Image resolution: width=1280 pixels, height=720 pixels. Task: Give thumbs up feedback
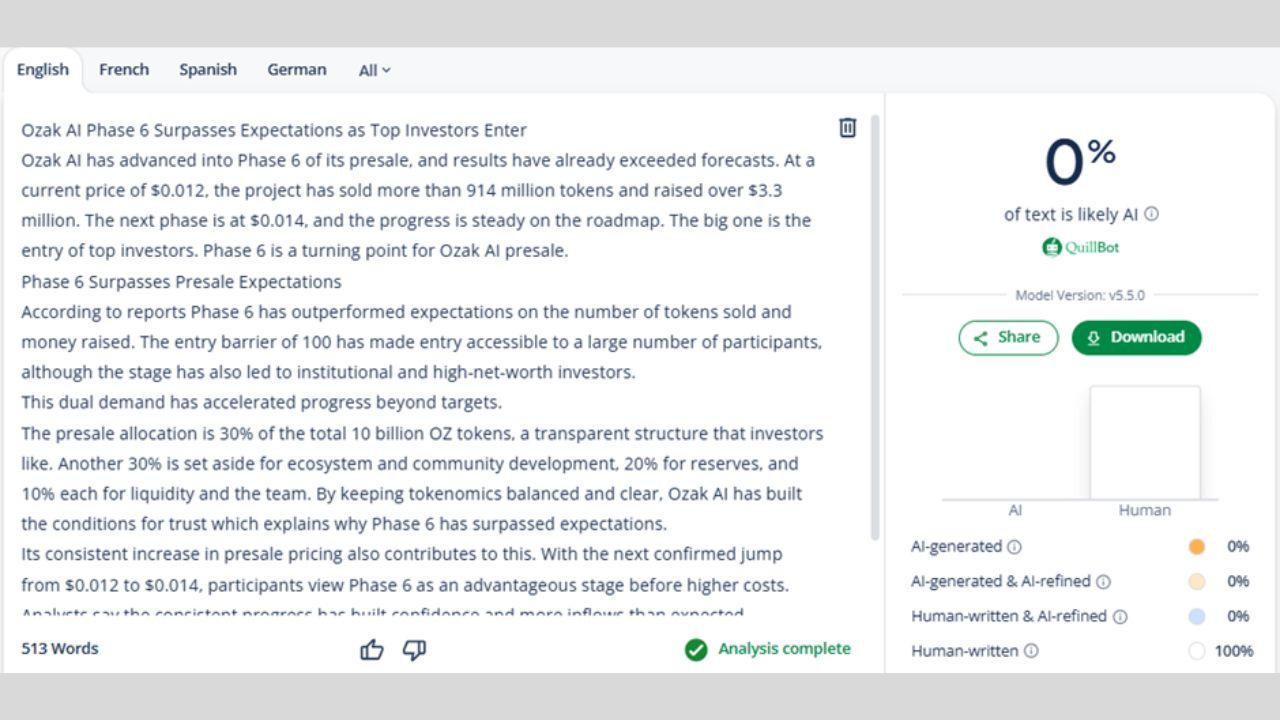click(x=372, y=650)
